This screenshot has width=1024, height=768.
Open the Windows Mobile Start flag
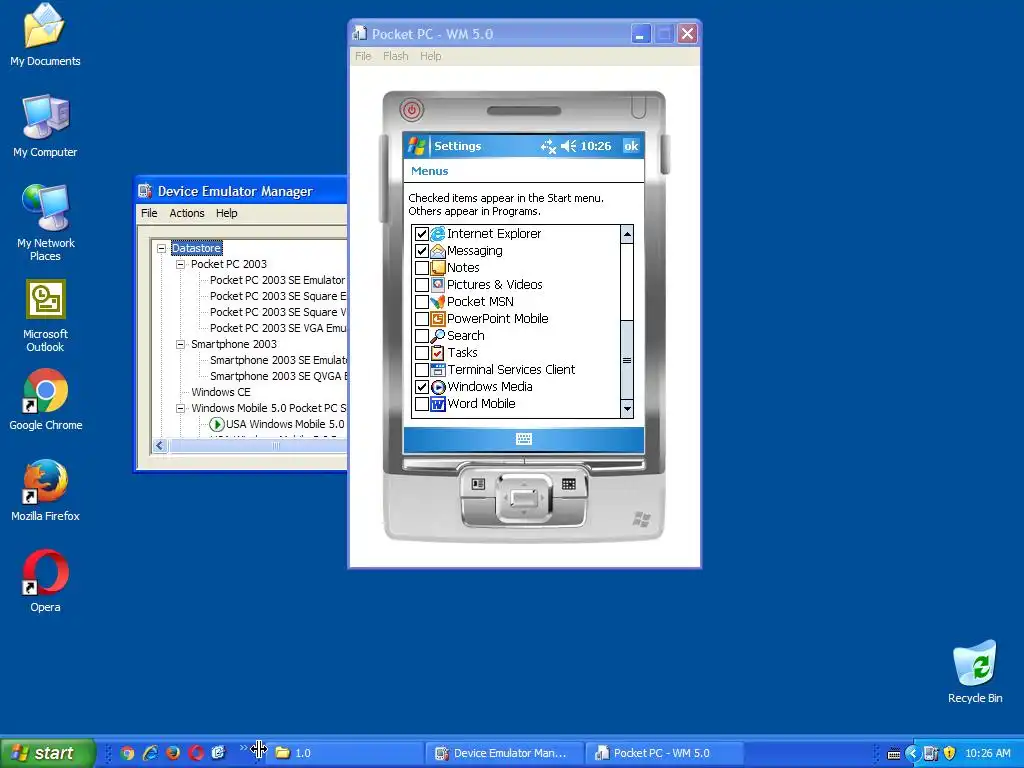[416, 146]
